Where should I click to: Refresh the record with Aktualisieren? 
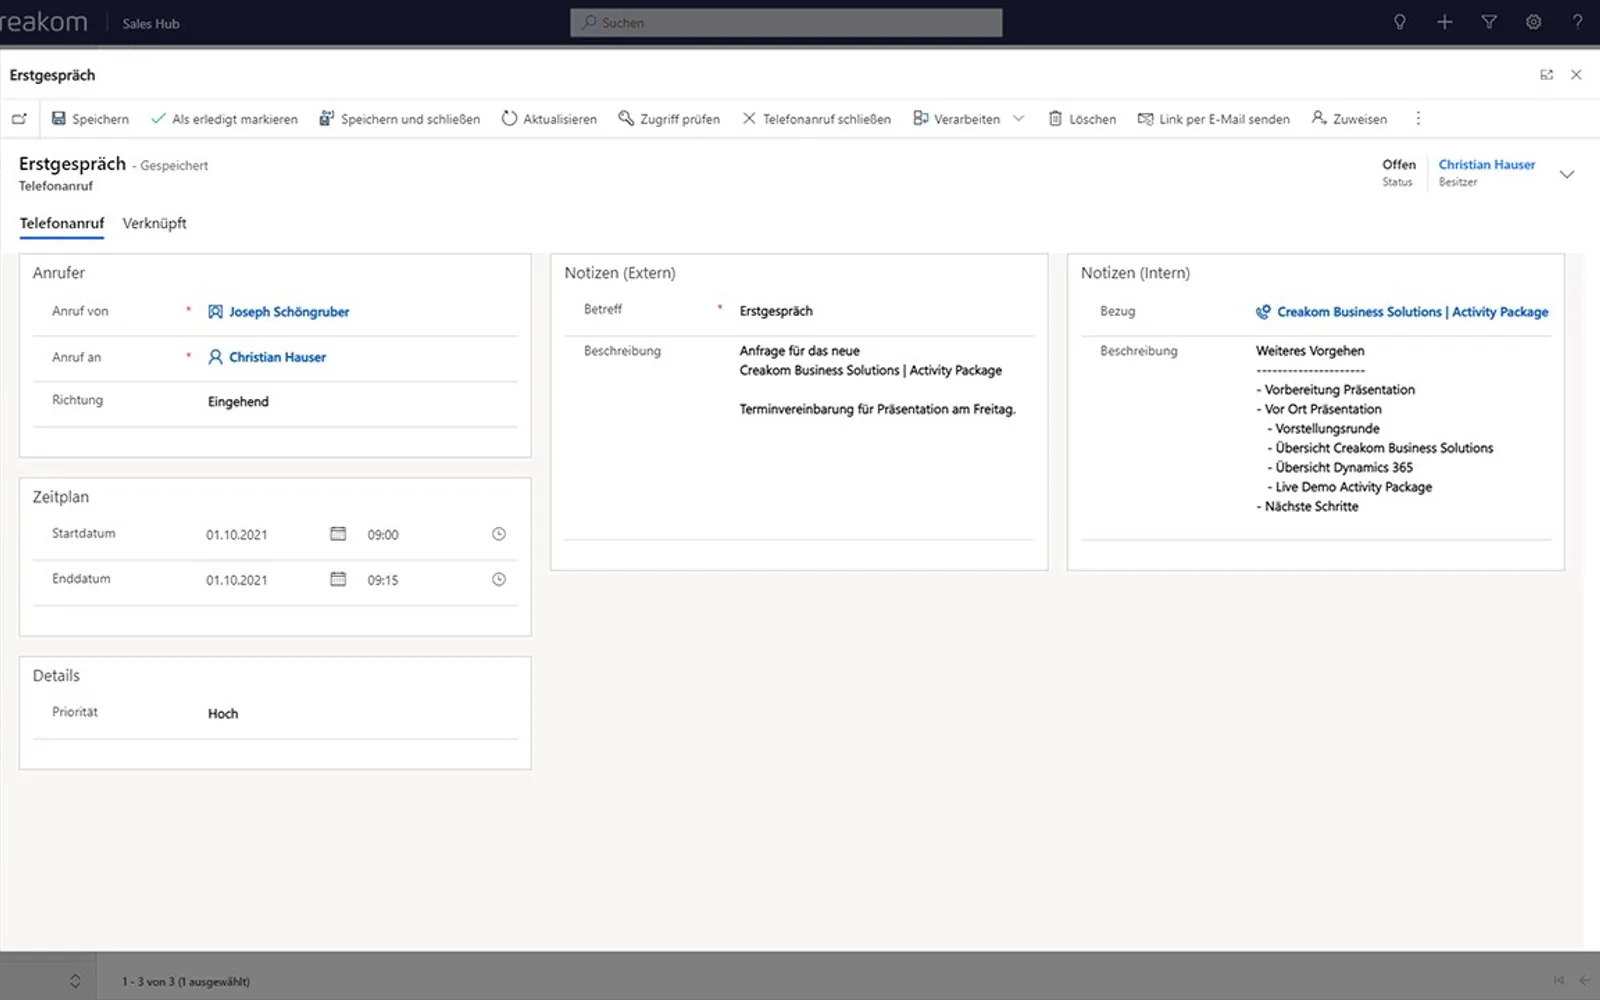click(549, 119)
